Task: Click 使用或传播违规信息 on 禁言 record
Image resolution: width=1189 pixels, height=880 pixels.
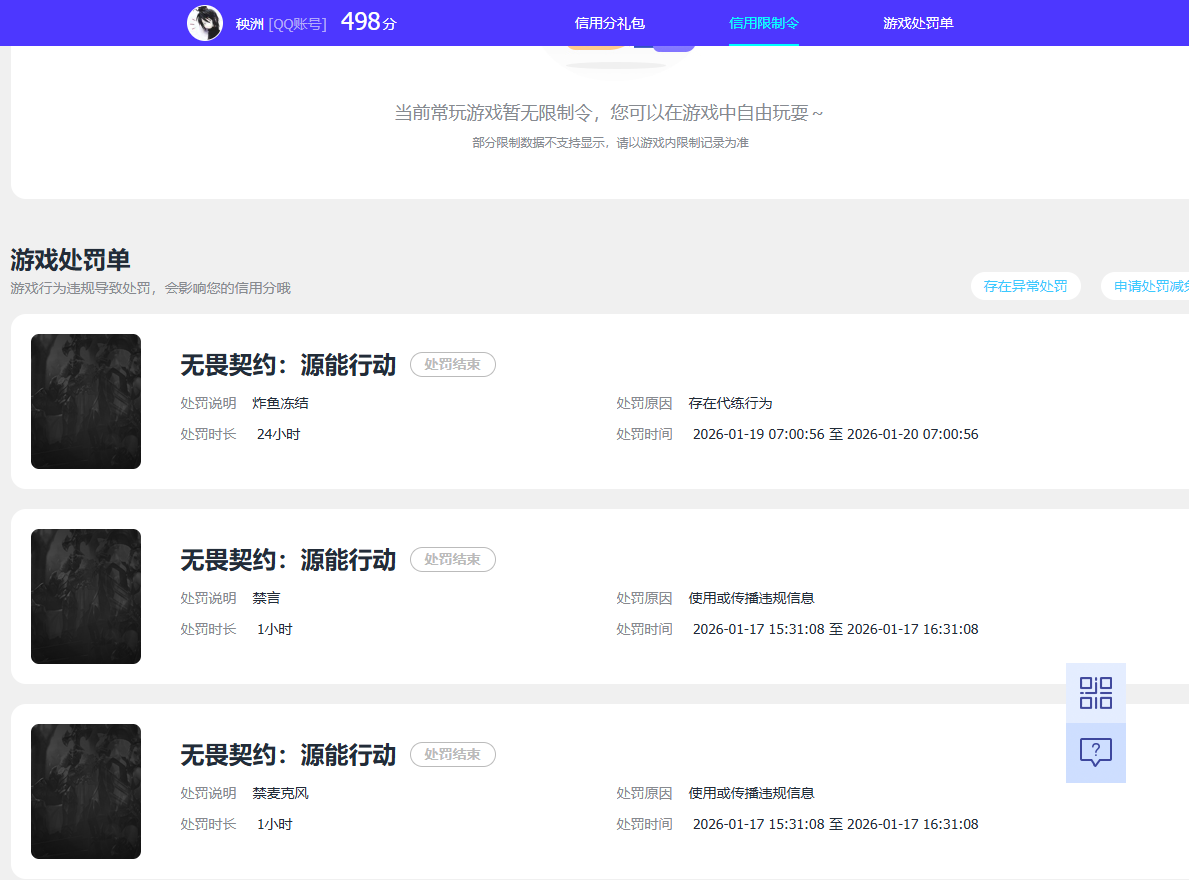Action: pos(751,598)
